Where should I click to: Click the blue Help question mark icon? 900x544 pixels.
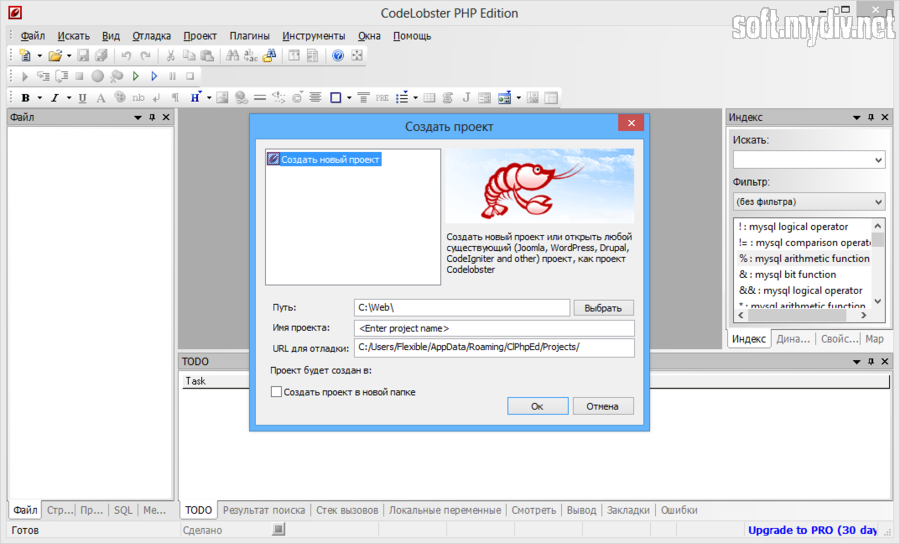[338, 56]
